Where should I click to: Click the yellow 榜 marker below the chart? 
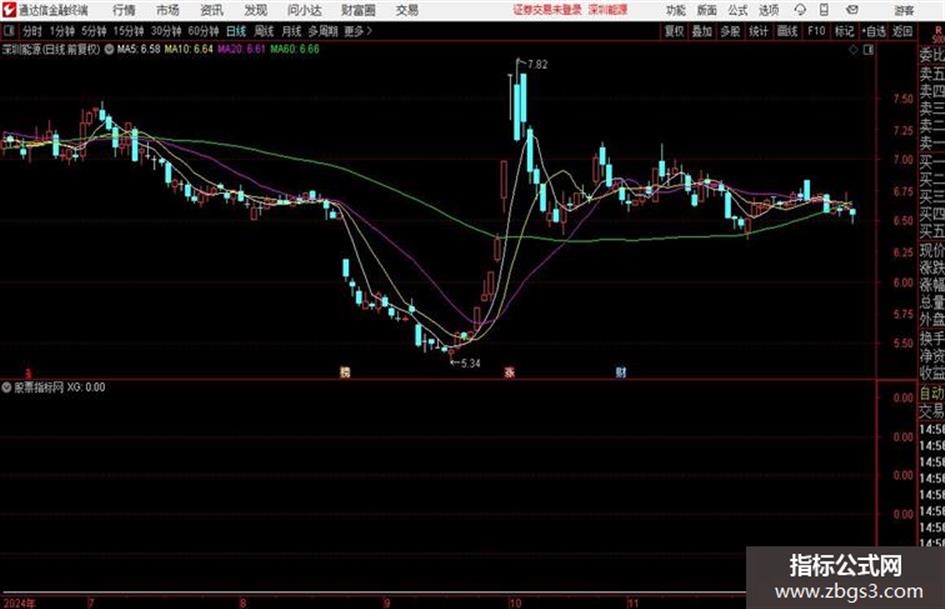(345, 372)
